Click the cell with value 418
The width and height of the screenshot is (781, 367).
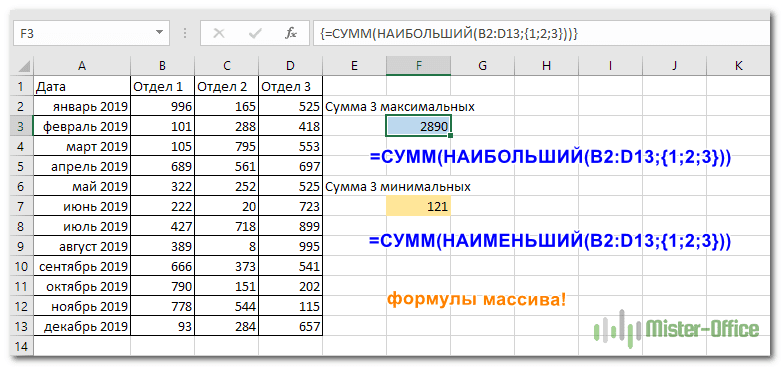point(290,126)
